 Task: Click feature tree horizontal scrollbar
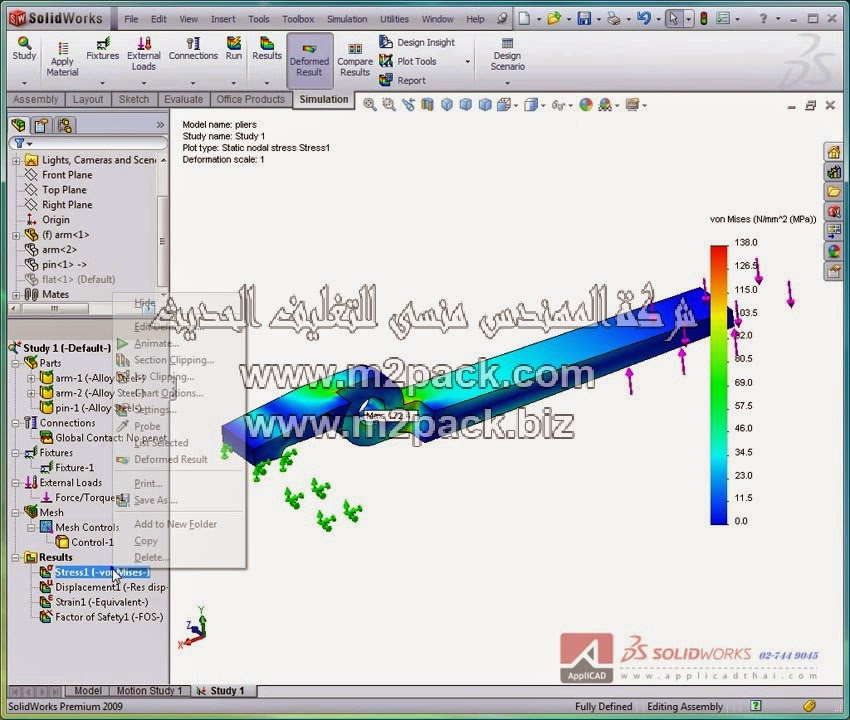tap(54, 308)
